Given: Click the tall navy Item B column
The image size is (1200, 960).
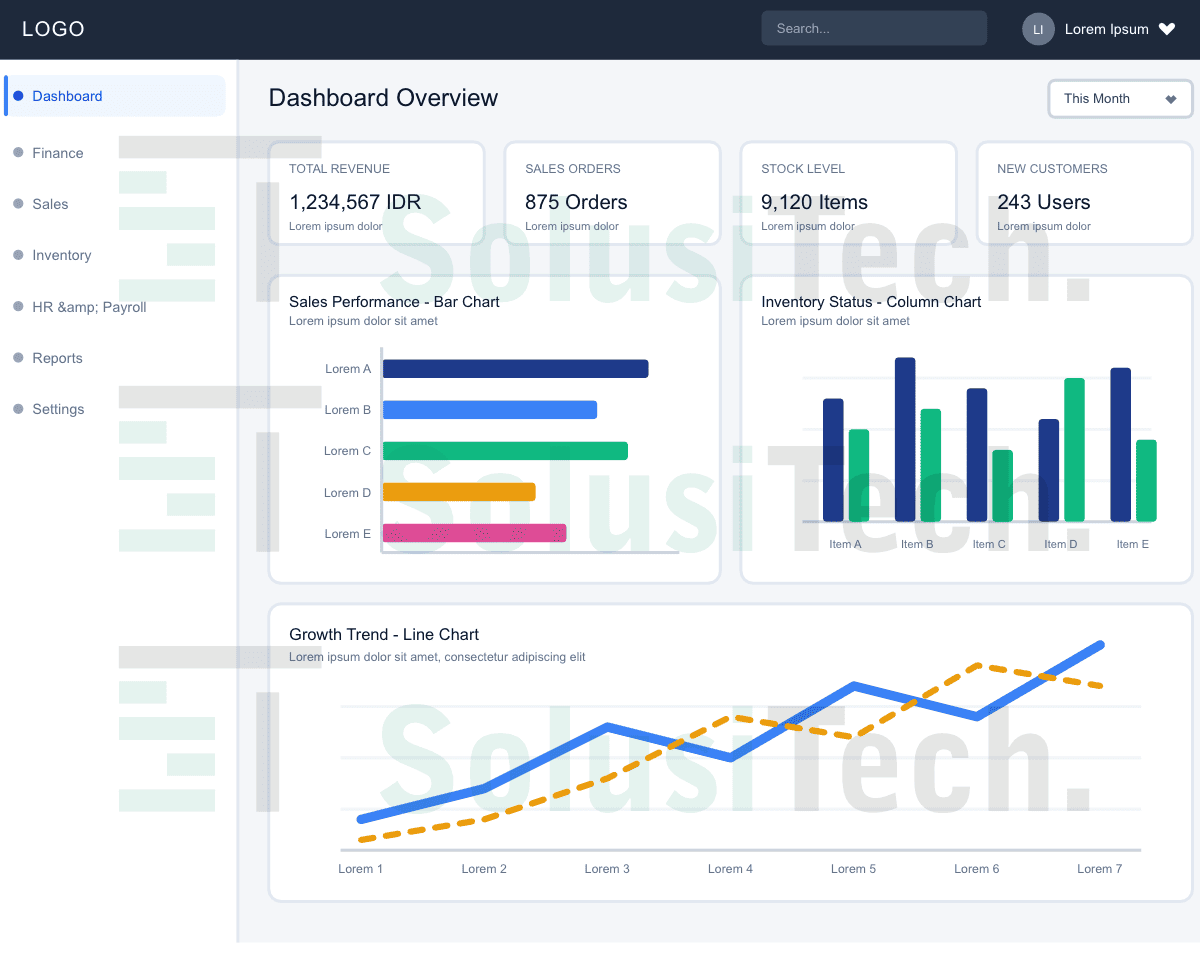Looking at the screenshot, I should tap(905, 439).
